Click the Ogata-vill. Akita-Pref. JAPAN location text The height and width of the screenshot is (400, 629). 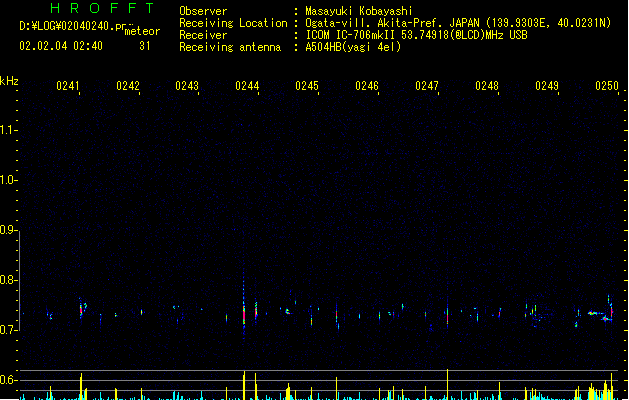pyautogui.click(x=392, y=23)
